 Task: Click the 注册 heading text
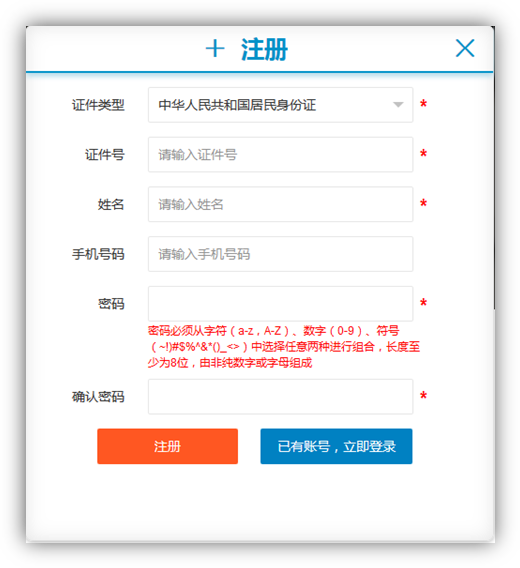(x=264, y=49)
